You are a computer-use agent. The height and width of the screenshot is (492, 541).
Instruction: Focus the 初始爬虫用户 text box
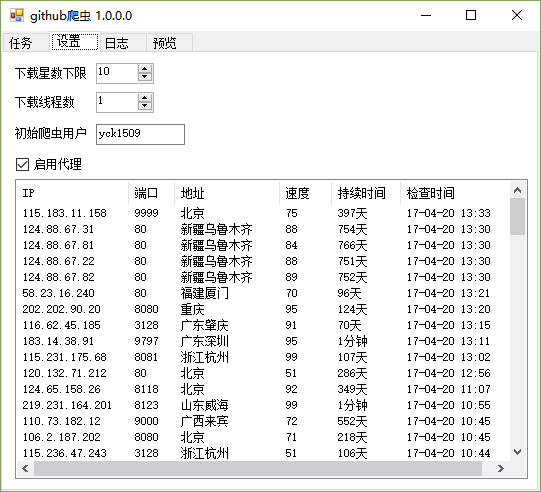point(140,134)
